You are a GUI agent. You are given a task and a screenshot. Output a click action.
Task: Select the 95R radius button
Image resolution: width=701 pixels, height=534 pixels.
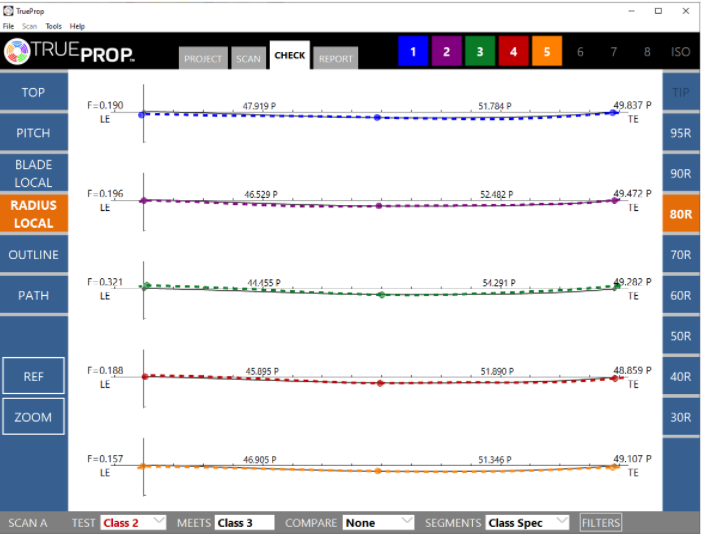(x=681, y=133)
